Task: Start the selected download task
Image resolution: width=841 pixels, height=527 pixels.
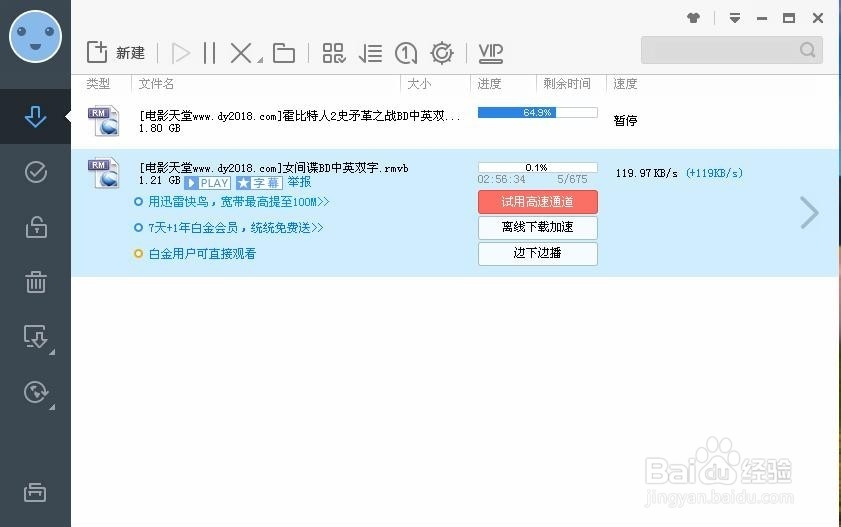Action: click(181, 53)
